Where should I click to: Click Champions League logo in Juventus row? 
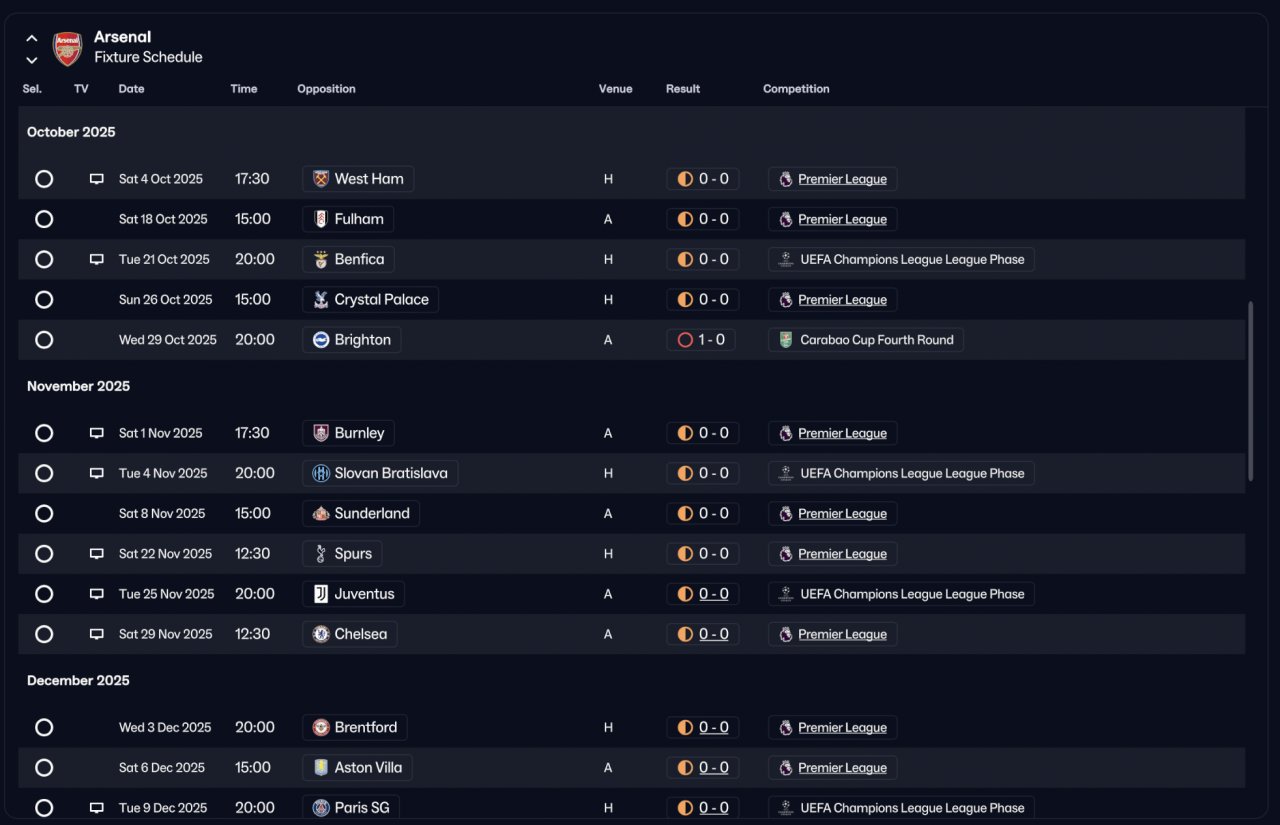(x=786, y=594)
